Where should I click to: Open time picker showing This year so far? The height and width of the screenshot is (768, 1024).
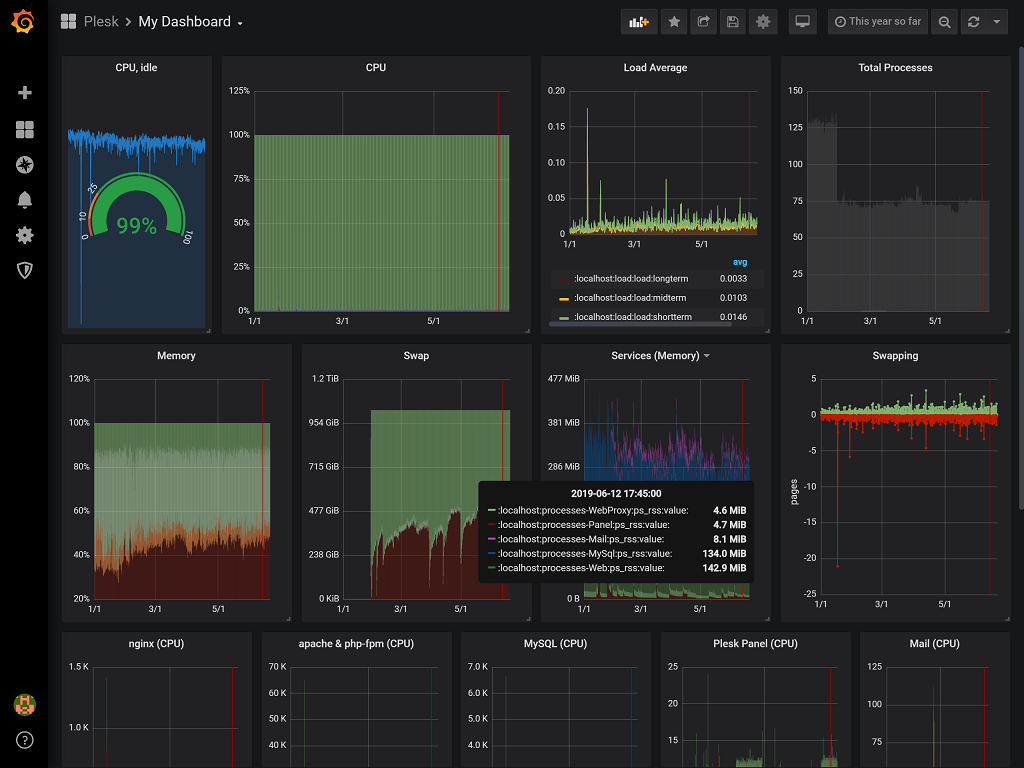click(x=877, y=21)
